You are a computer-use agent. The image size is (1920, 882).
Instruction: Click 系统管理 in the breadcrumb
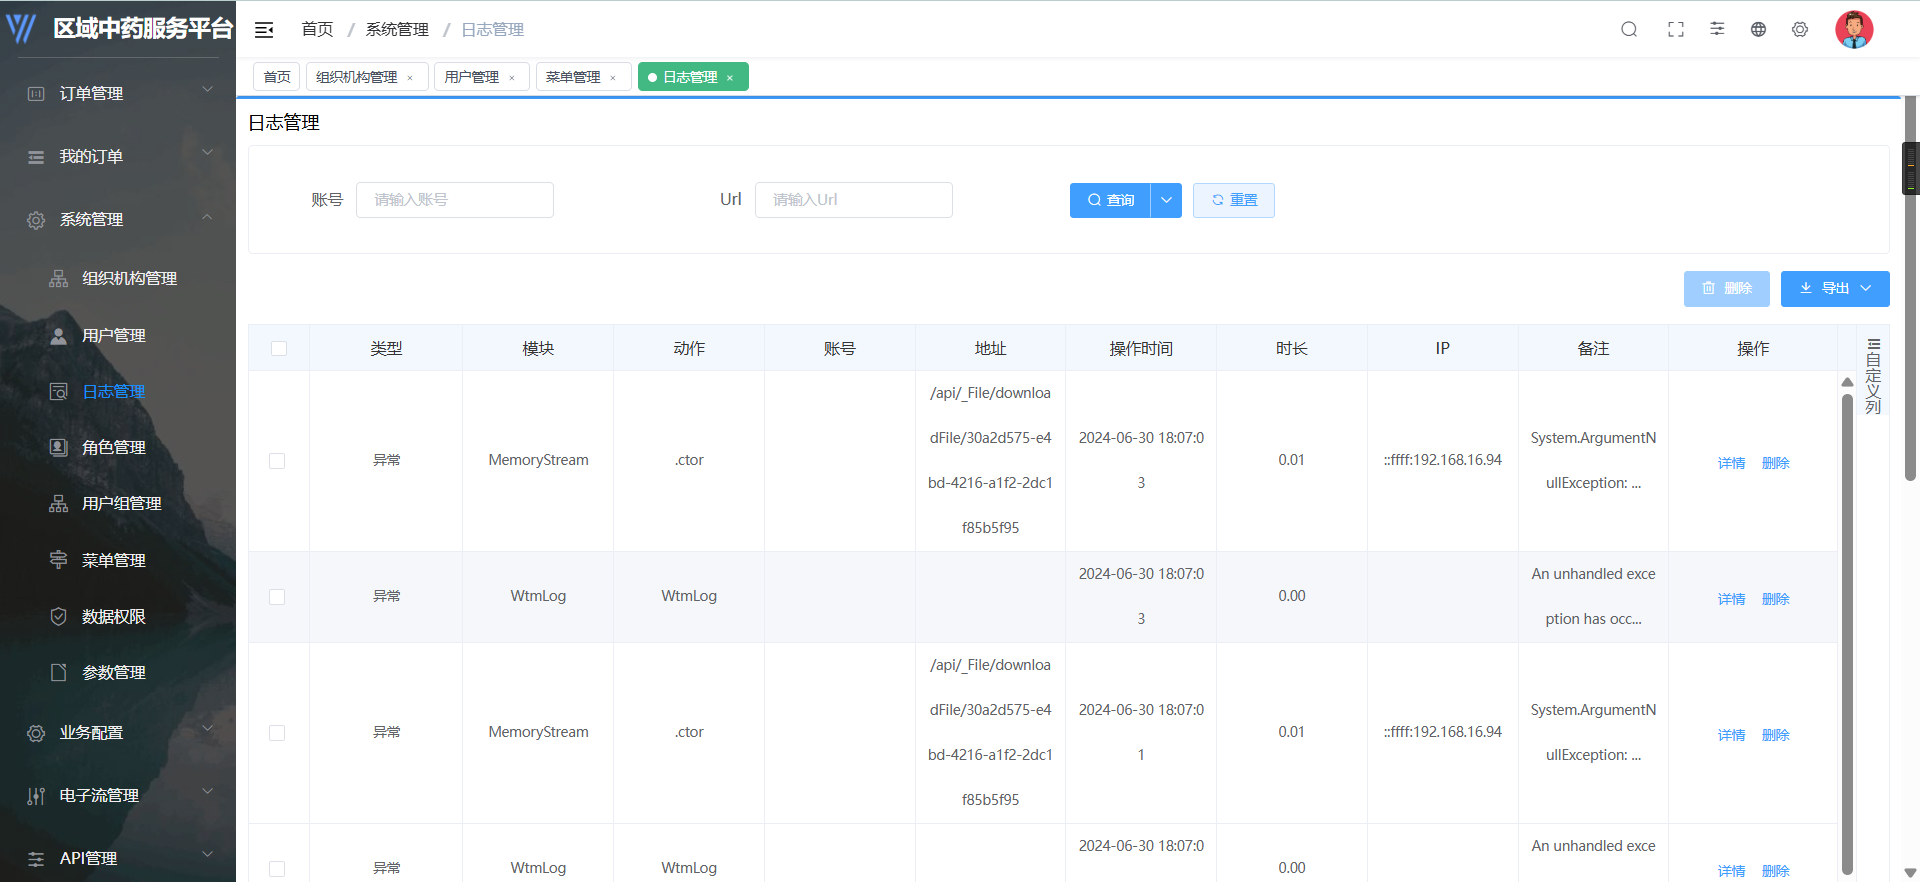click(x=397, y=30)
